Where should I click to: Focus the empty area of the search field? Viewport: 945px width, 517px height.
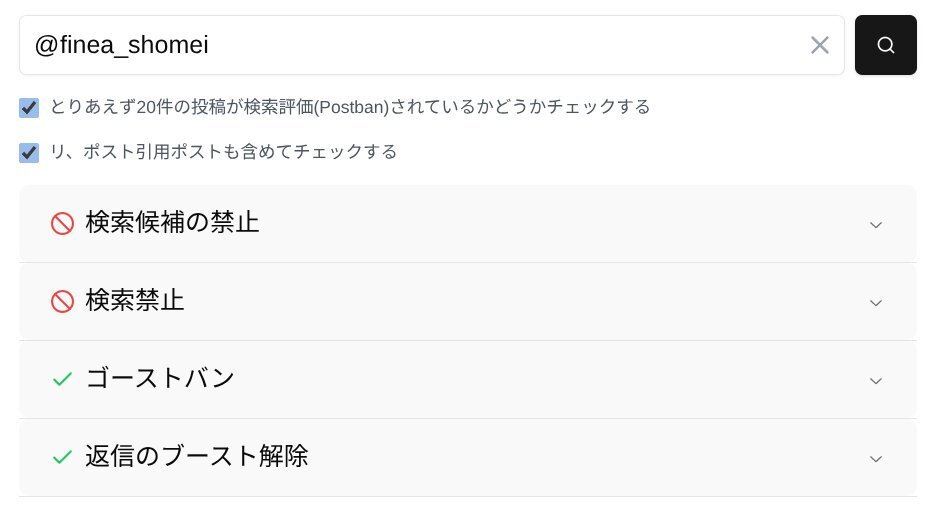coord(500,45)
